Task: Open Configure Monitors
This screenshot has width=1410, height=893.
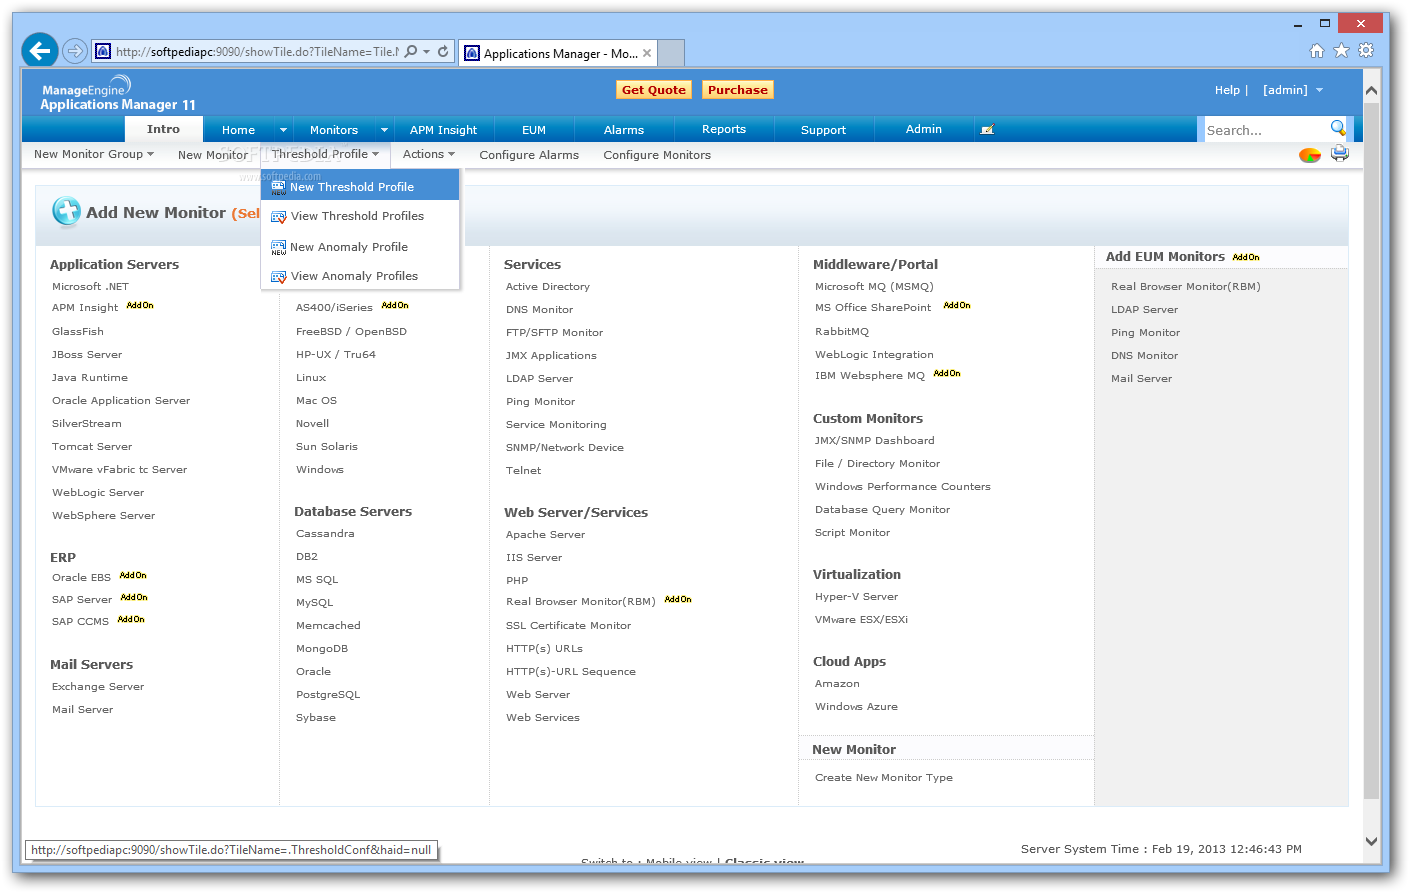Action: click(x=657, y=155)
